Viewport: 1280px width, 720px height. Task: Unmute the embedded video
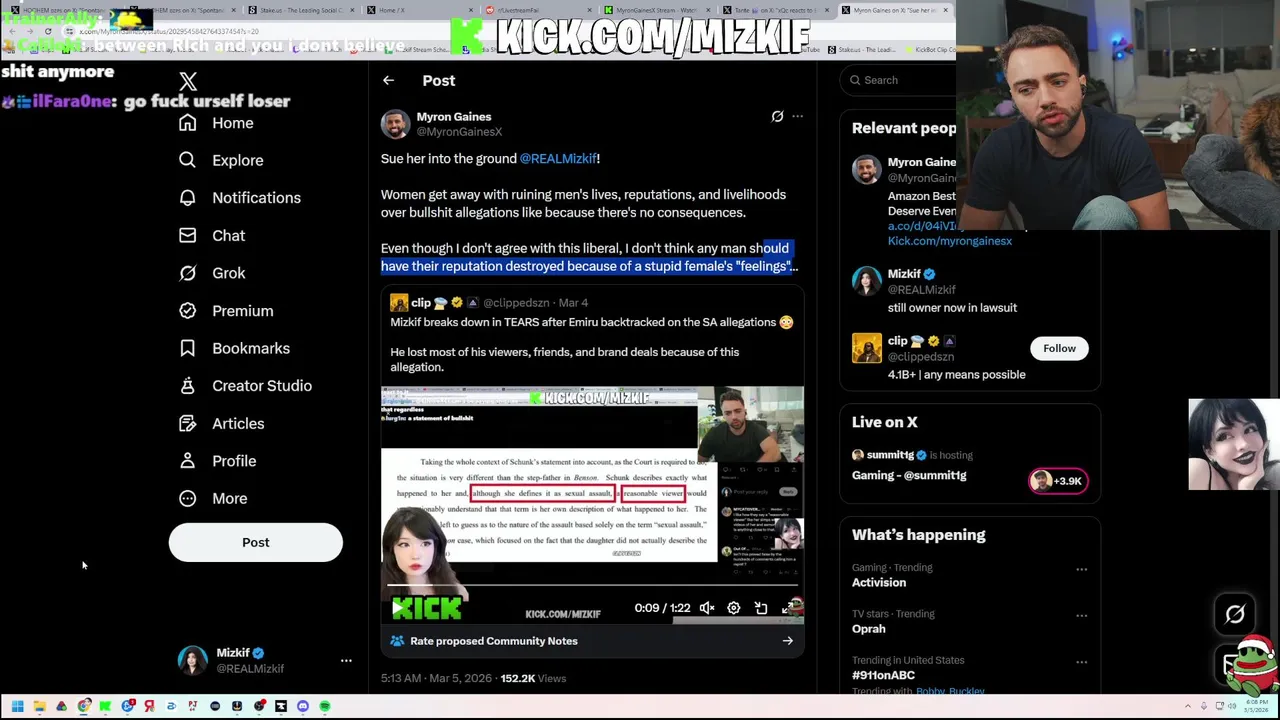[707, 608]
